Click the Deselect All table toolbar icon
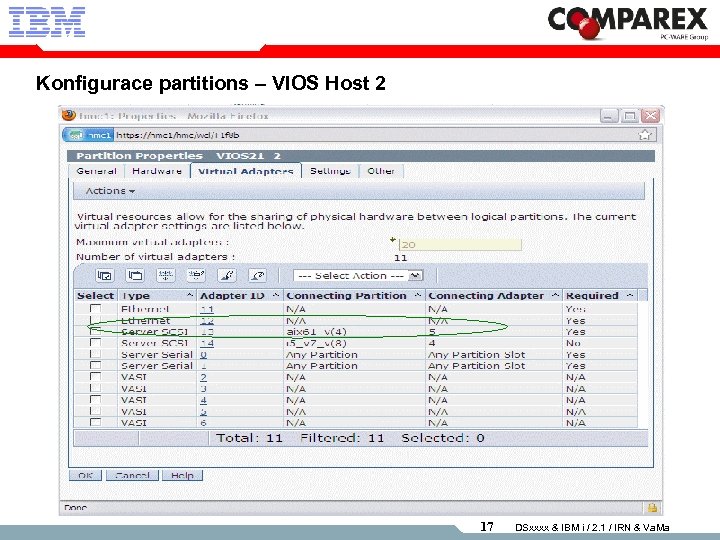This screenshot has height=540, width=720. tap(135, 276)
